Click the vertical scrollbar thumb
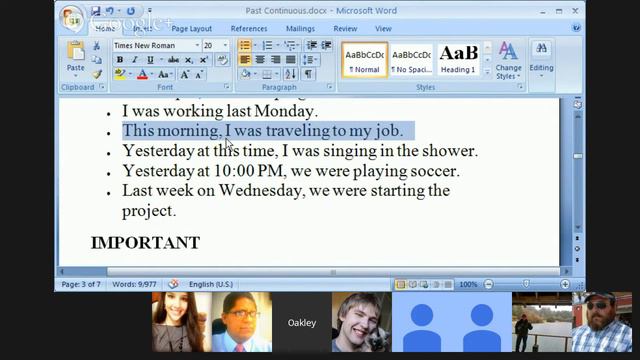 coord(578,156)
